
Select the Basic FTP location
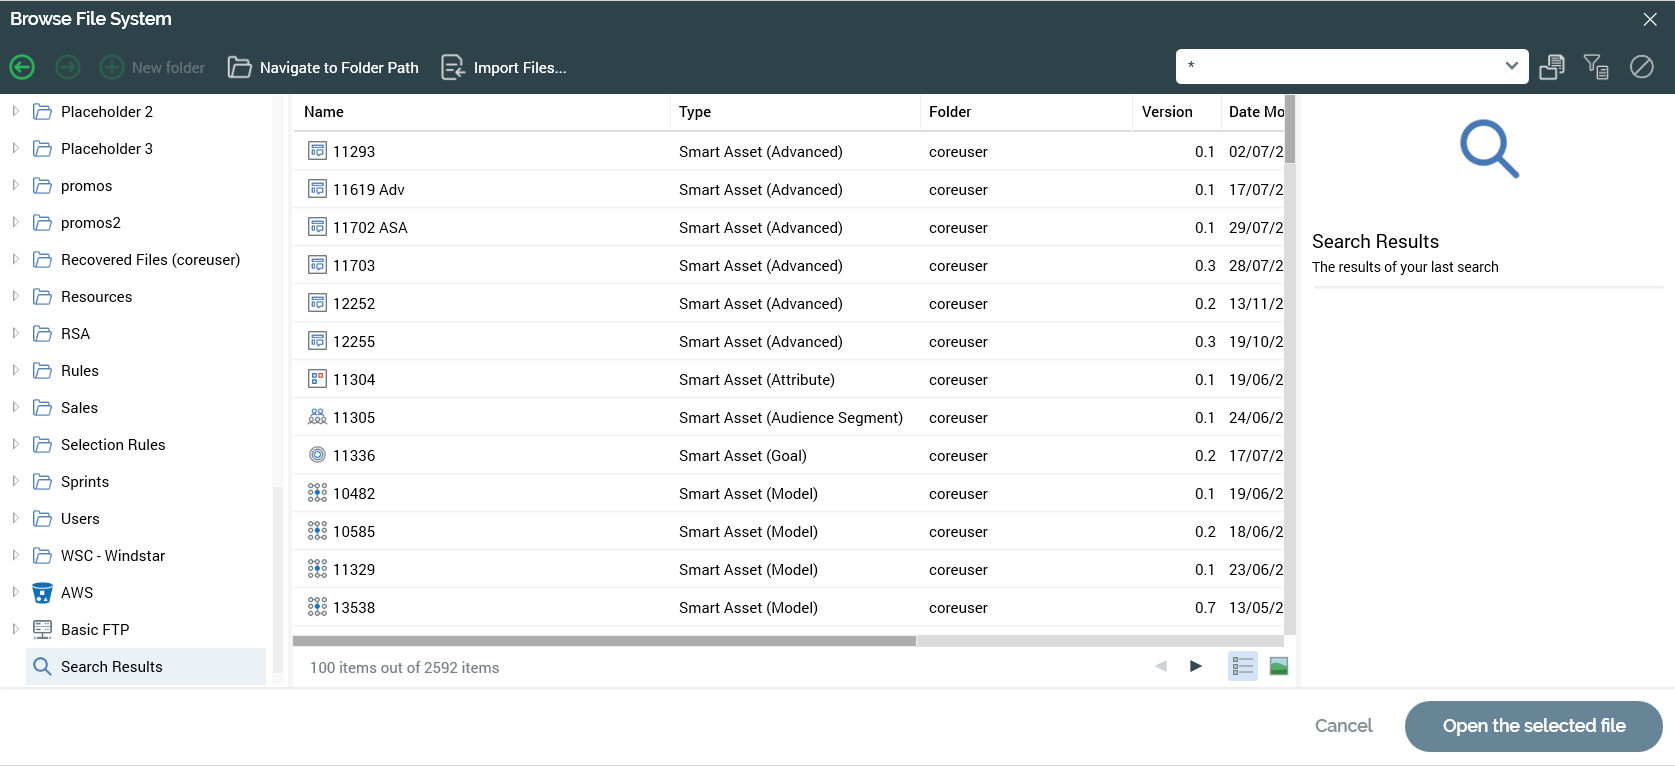95,629
